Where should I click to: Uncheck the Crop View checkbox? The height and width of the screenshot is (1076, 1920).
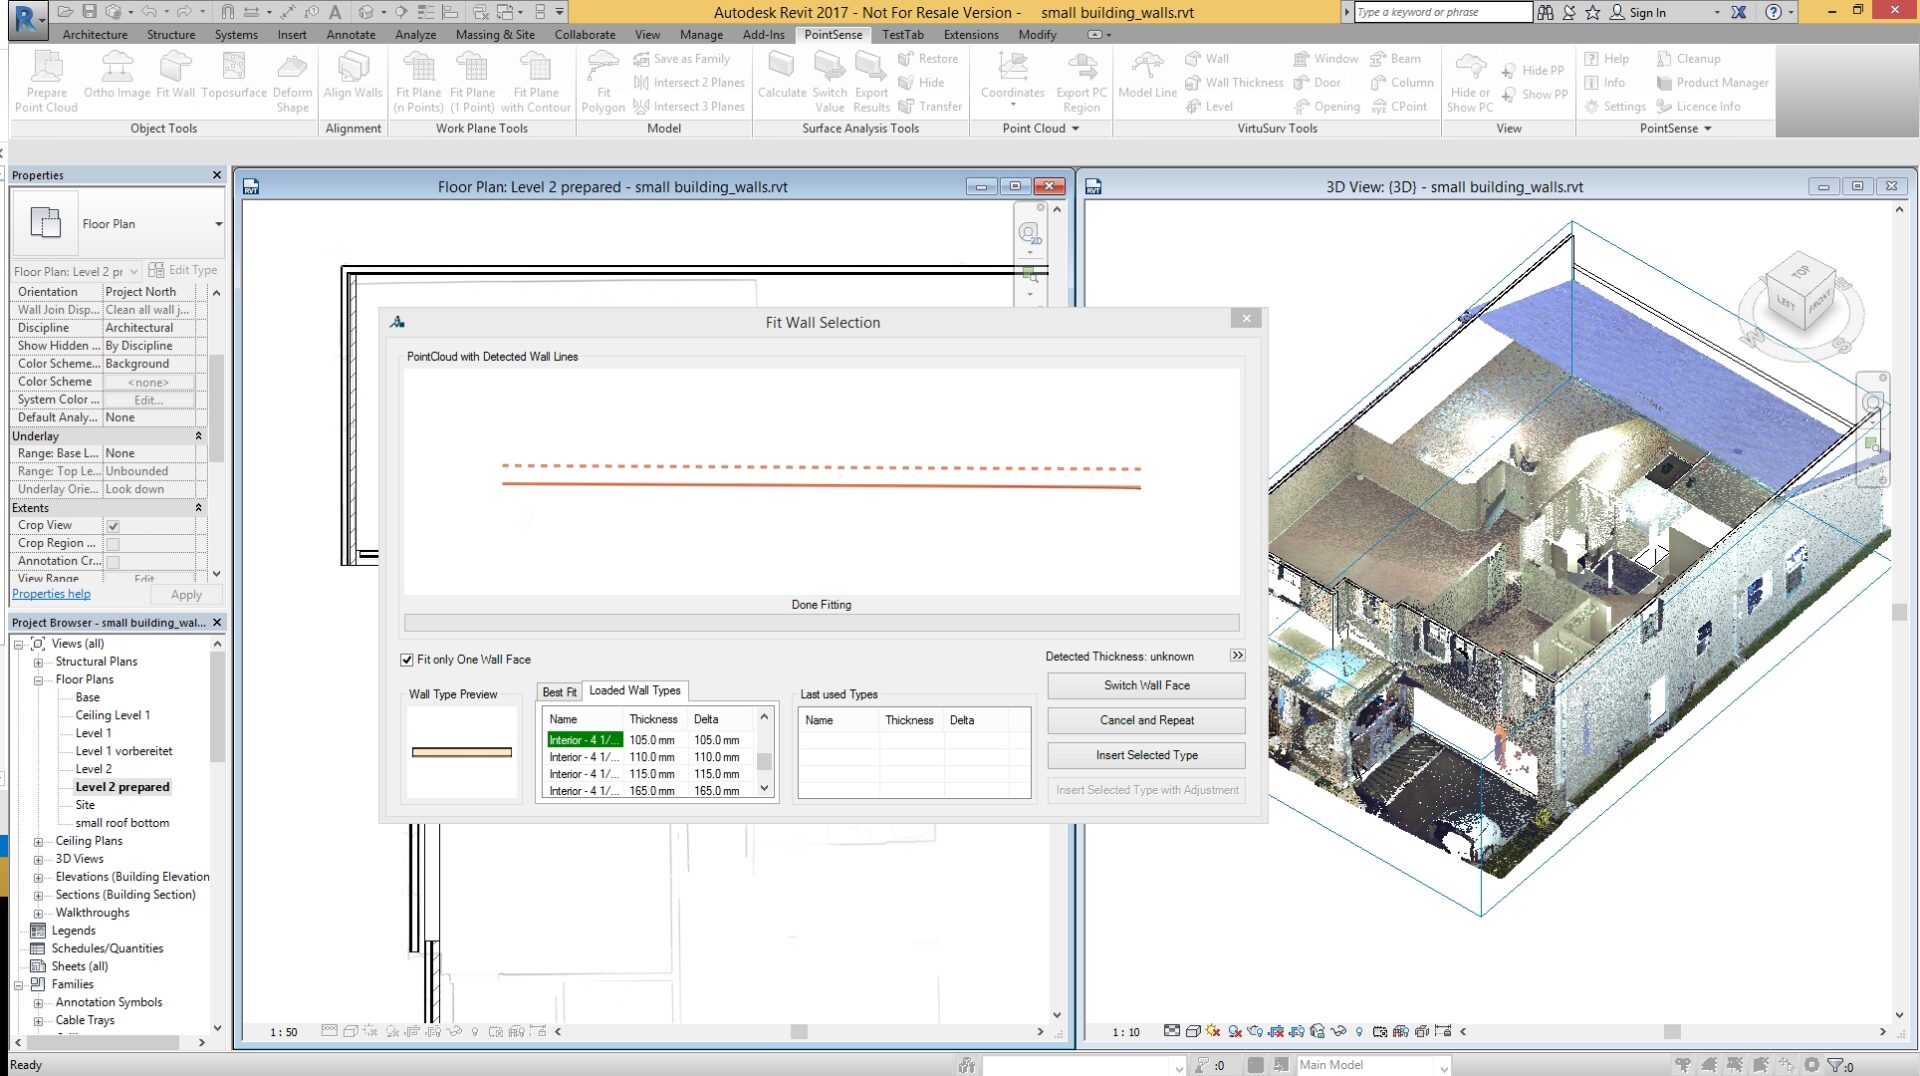coord(113,526)
